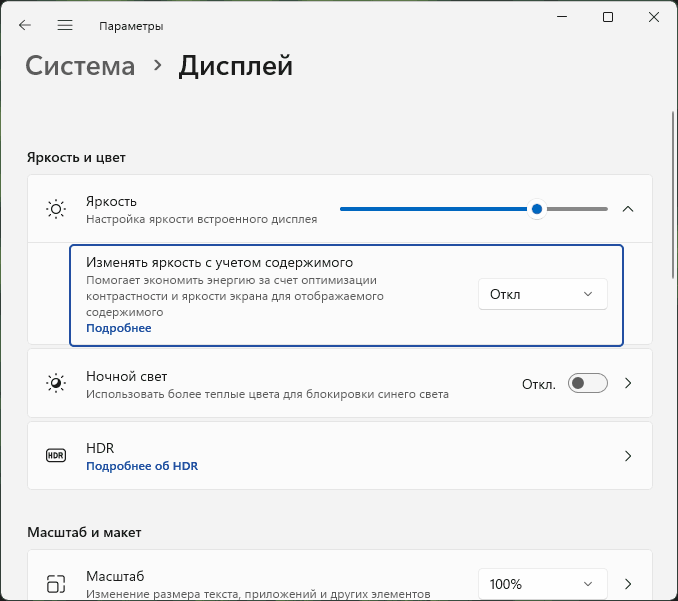The height and width of the screenshot is (601, 678).
Task: Click the grey part of brightness slider
Action: (577, 209)
